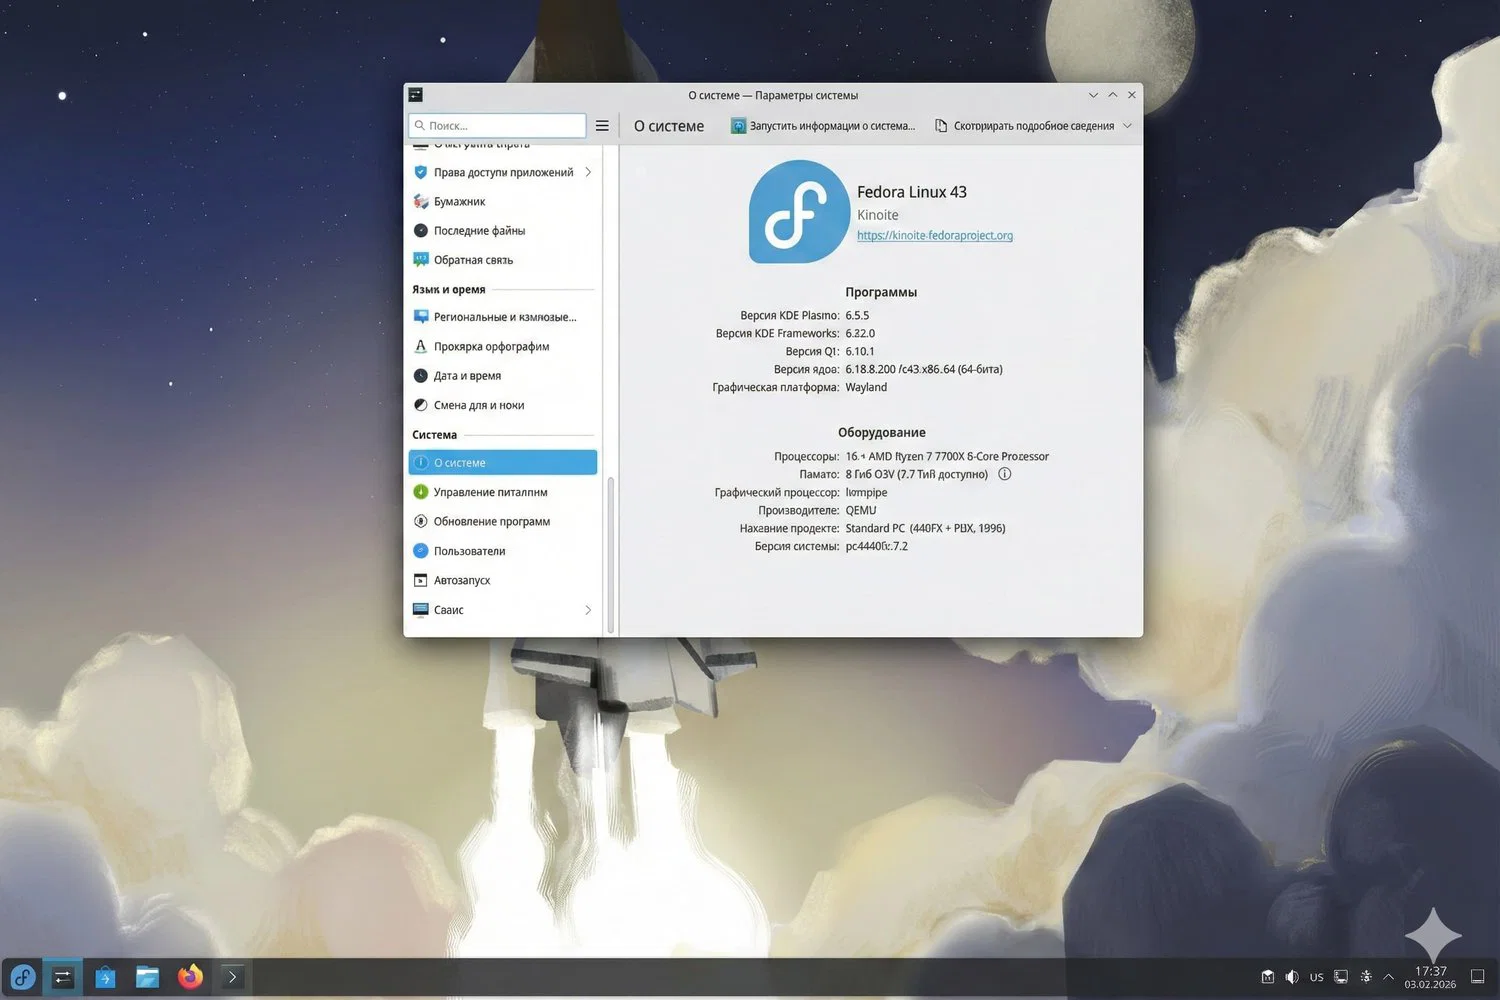1500x1000 pixels.
Task: Select Бумажник (Wallet) in the sidebar
Action: [459, 201]
